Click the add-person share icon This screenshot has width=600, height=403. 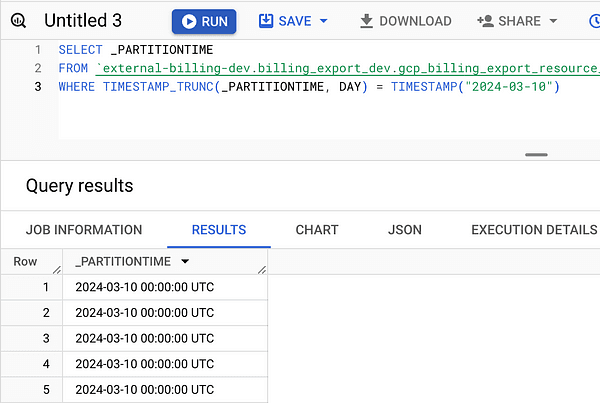486,21
